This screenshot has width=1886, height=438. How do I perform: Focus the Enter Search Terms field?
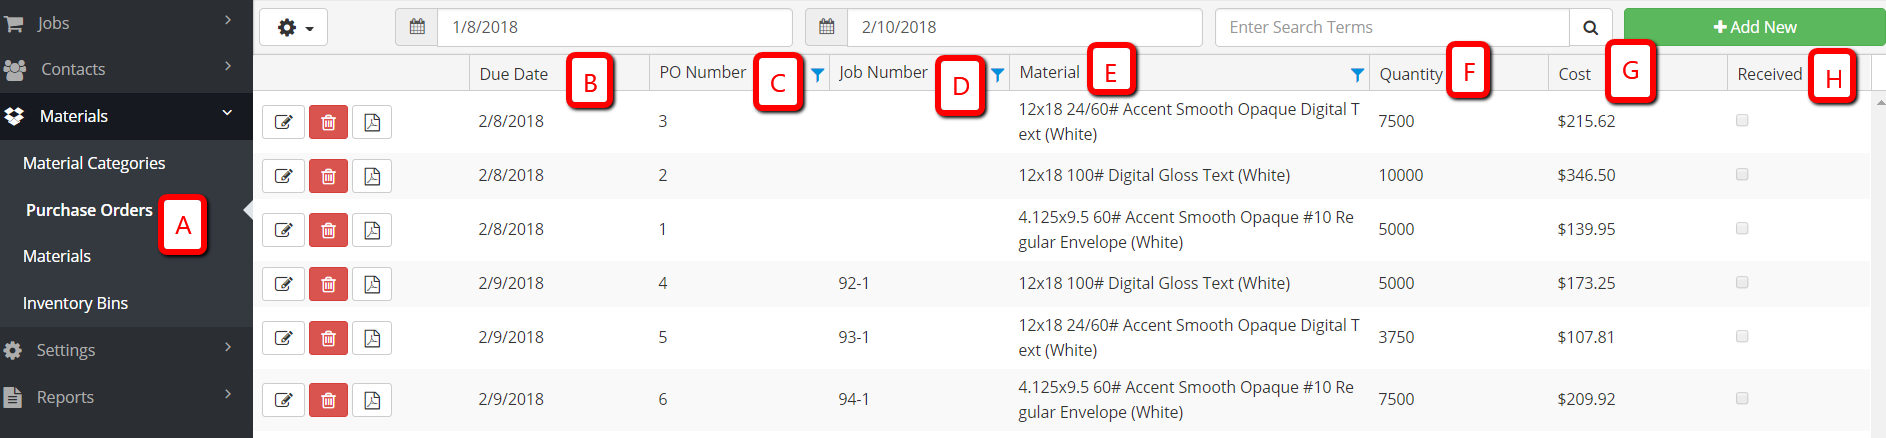tap(1392, 28)
